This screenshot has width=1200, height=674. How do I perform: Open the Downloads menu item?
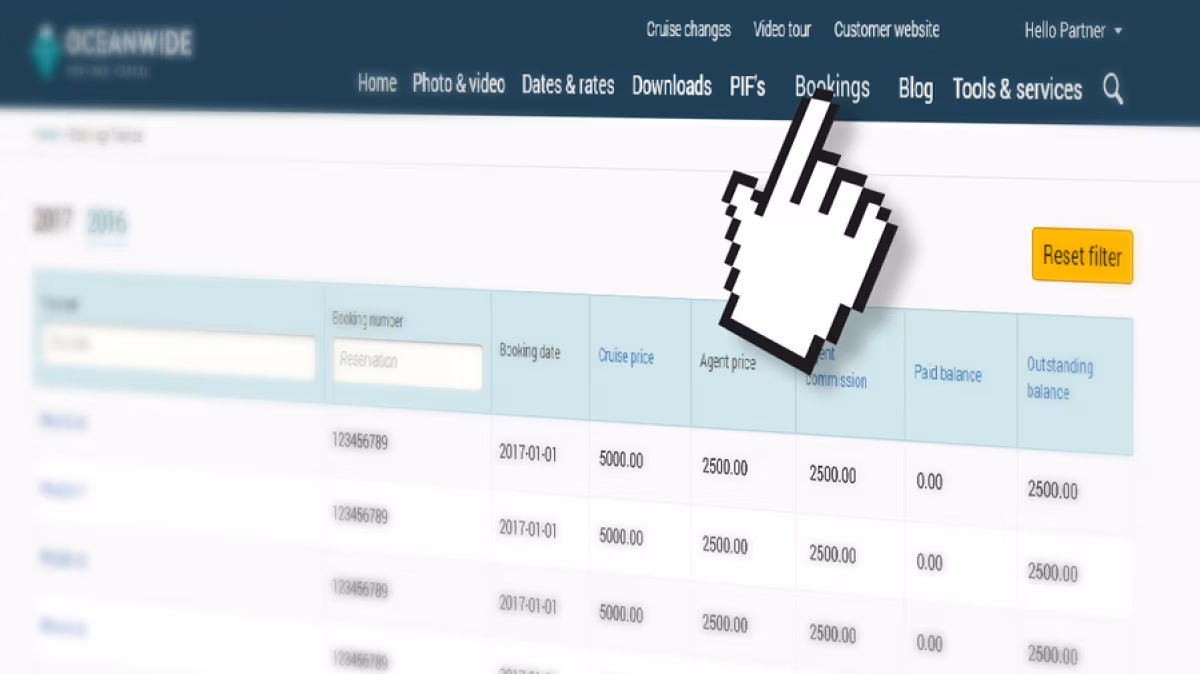point(671,86)
